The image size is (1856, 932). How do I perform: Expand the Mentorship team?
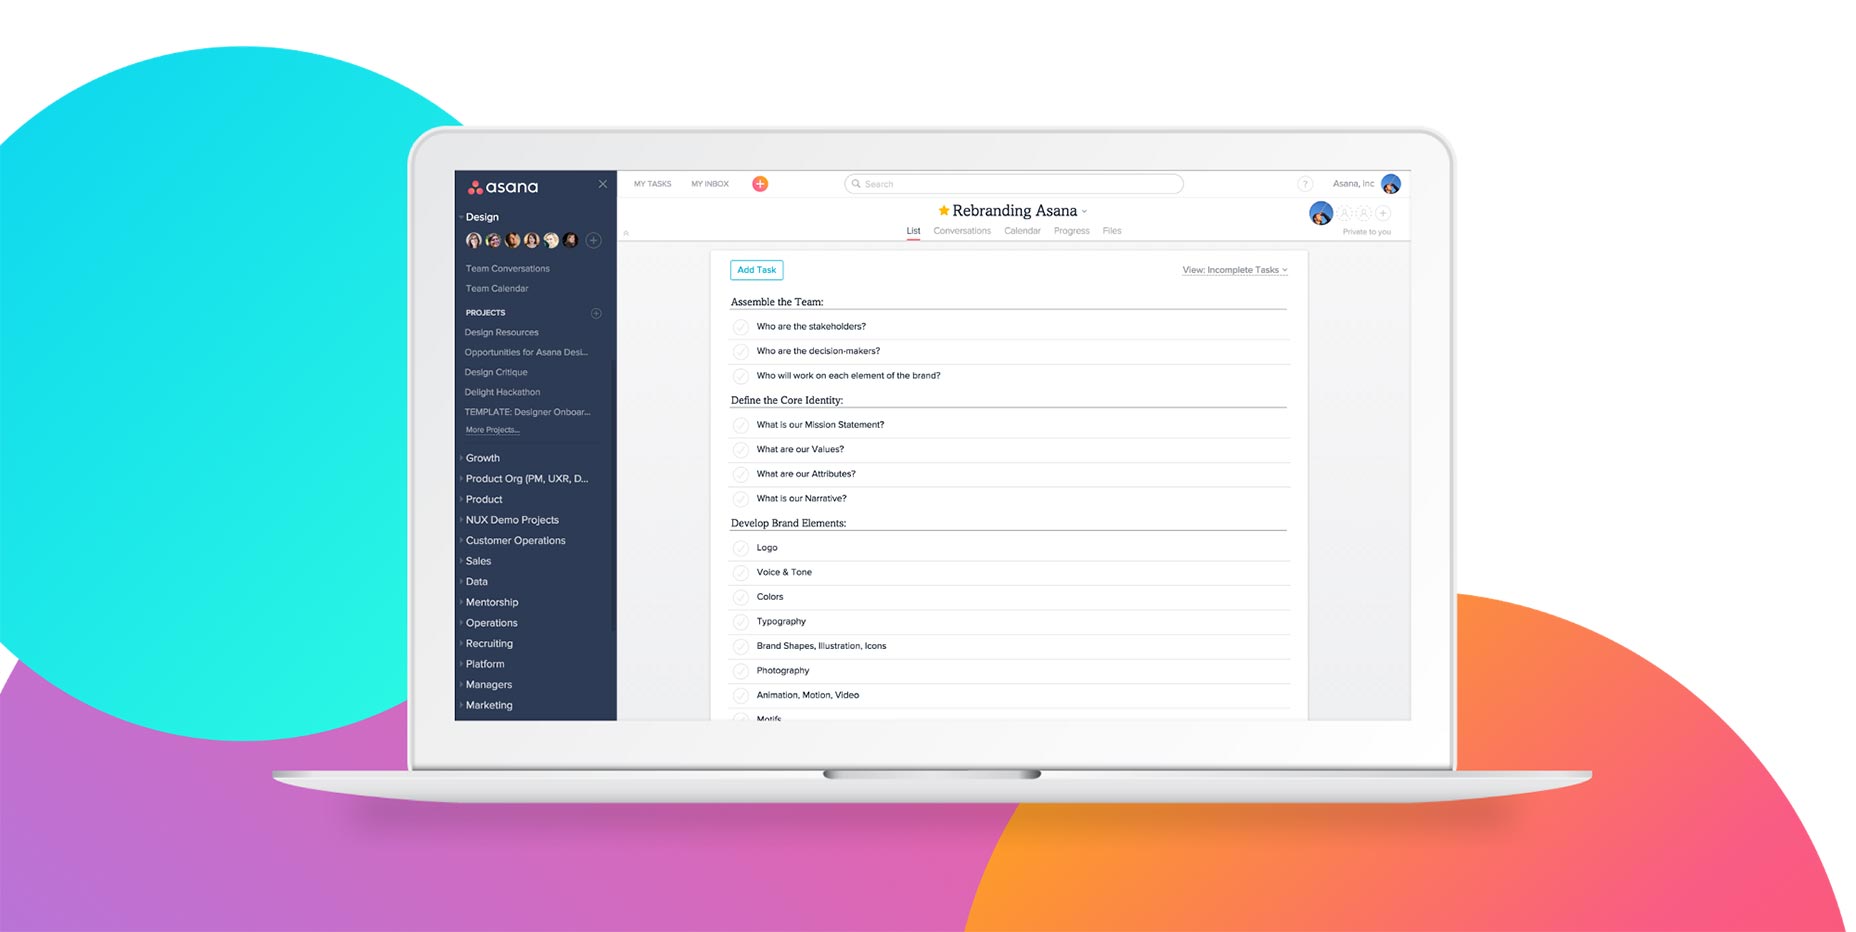click(461, 603)
